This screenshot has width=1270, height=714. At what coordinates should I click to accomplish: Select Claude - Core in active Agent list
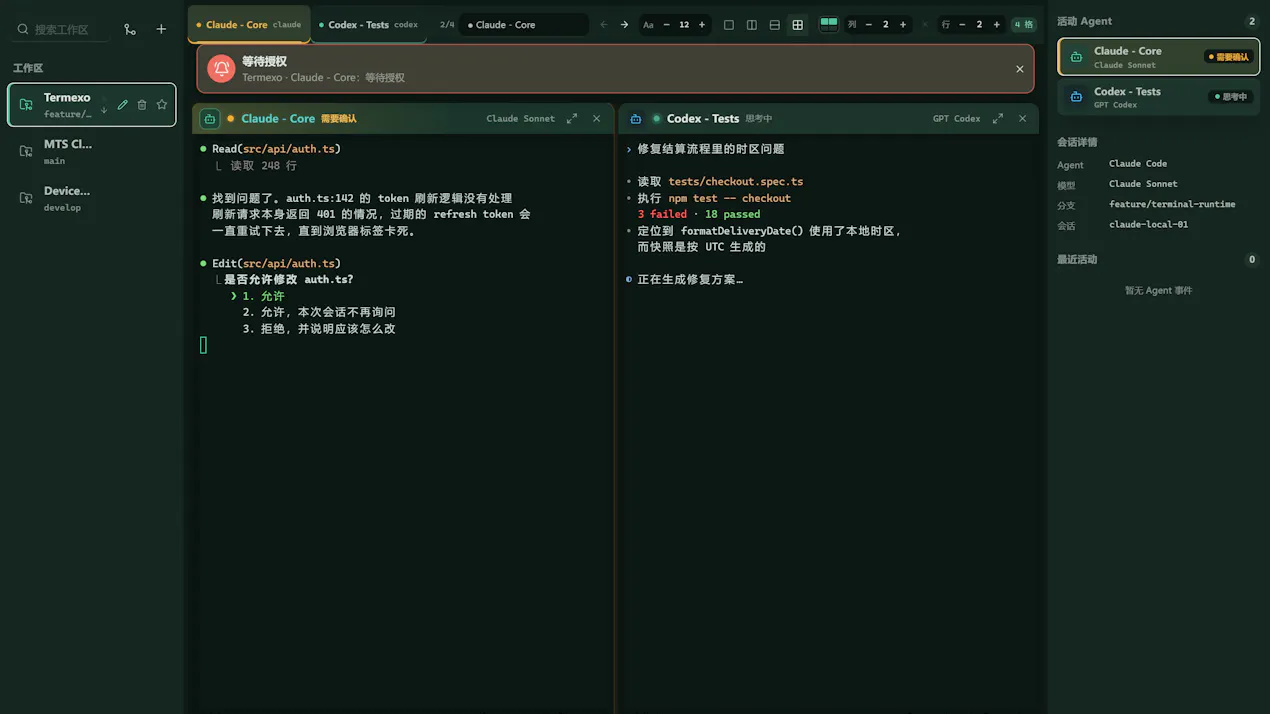(x=1158, y=57)
